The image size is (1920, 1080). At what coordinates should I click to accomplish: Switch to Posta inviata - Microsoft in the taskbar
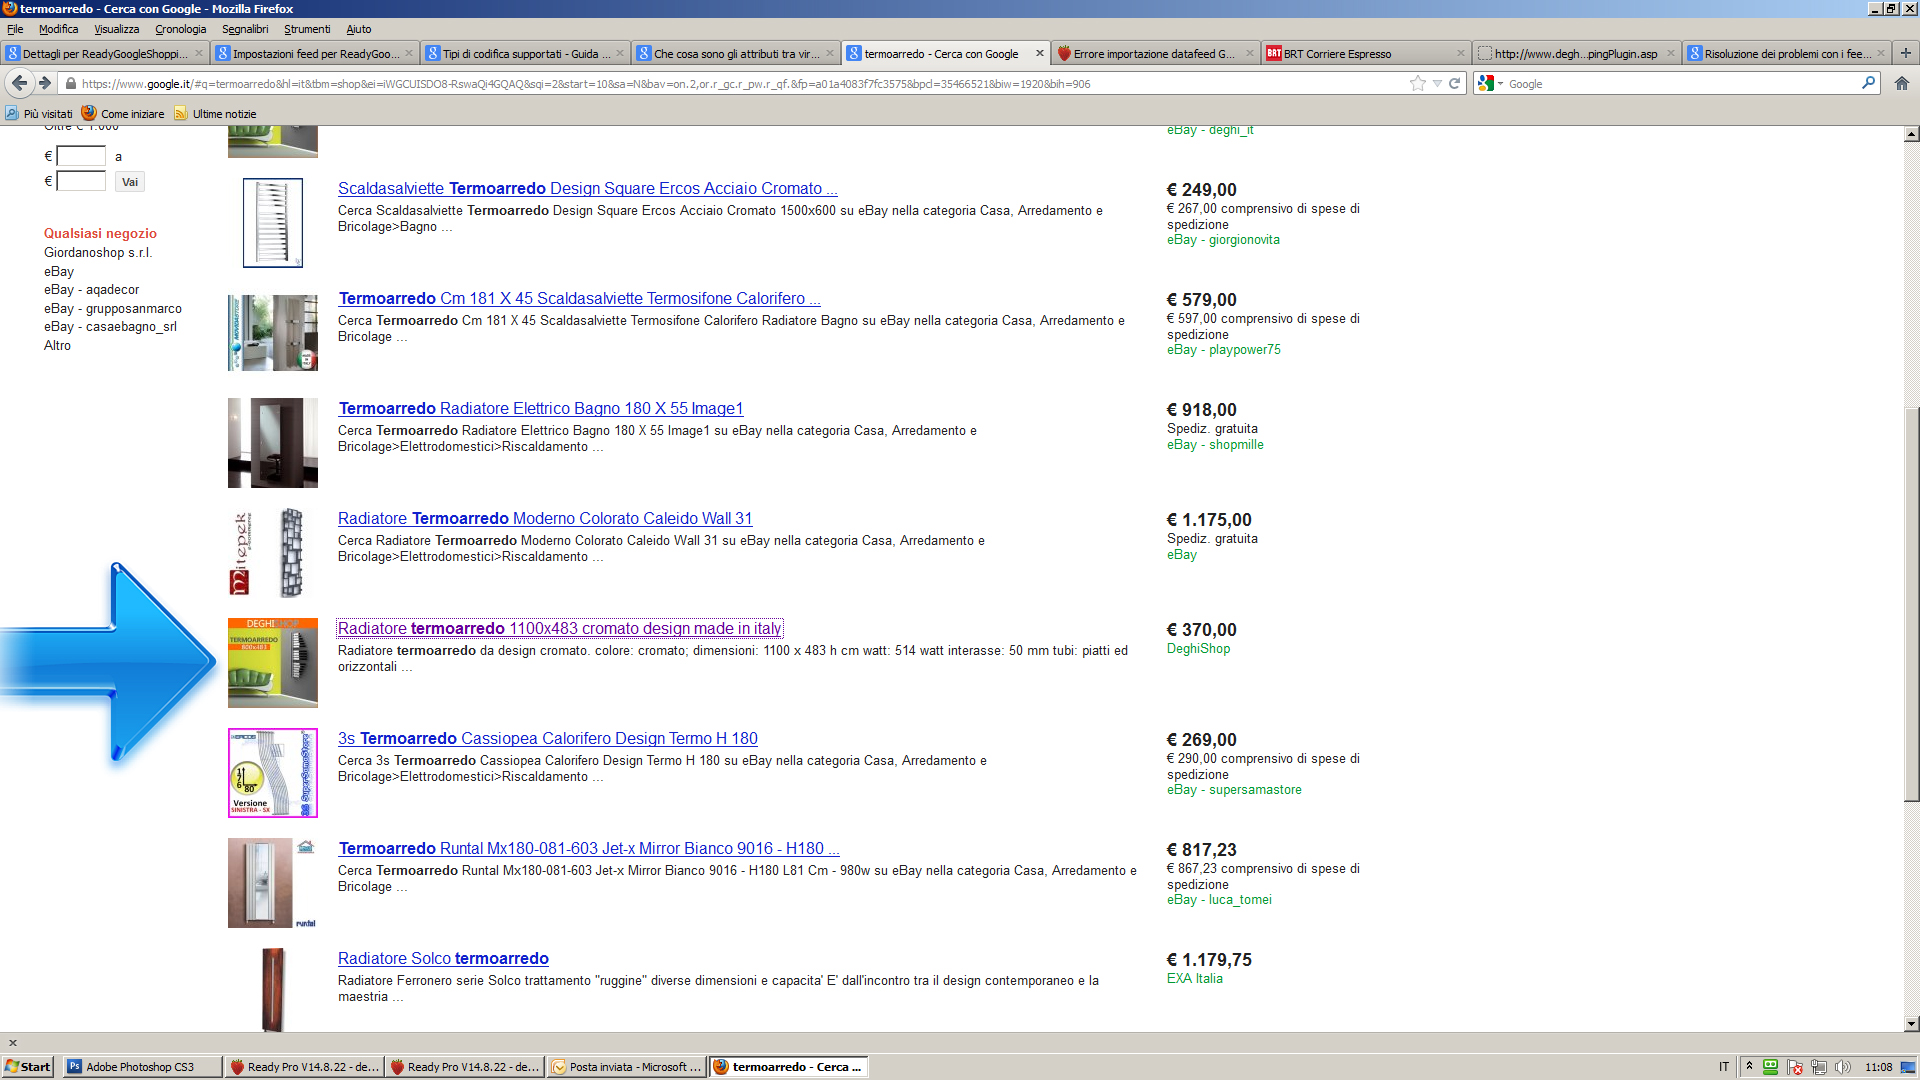[627, 1067]
